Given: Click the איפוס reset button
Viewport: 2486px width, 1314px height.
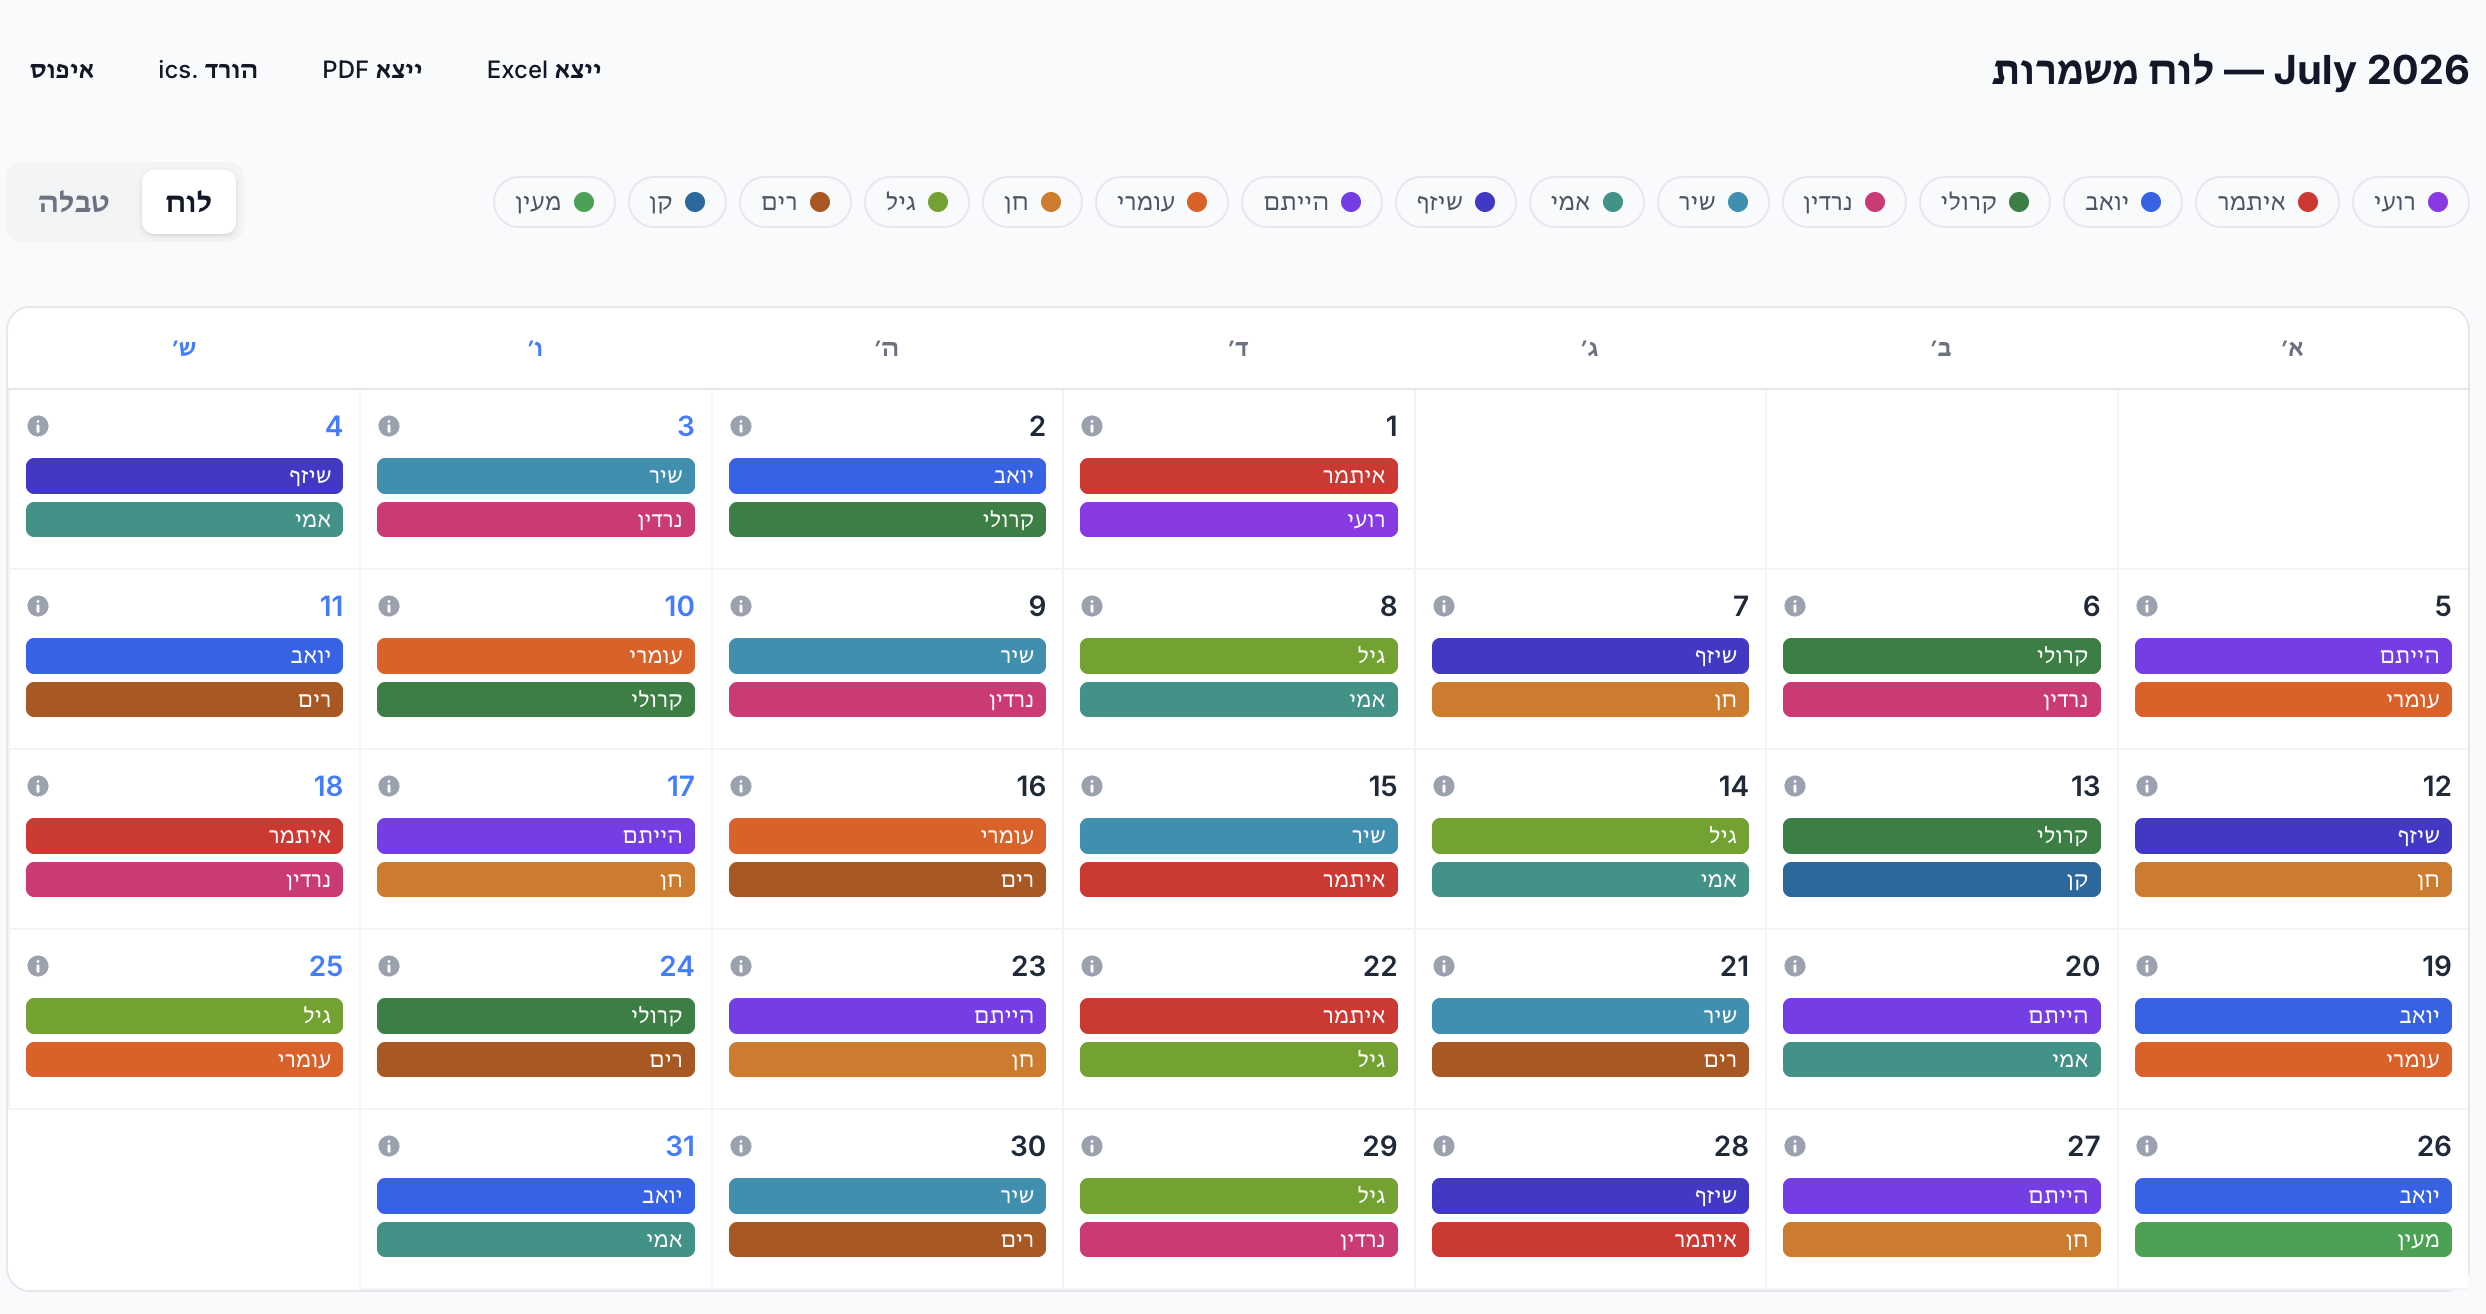Looking at the screenshot, I should click(62, 70).
